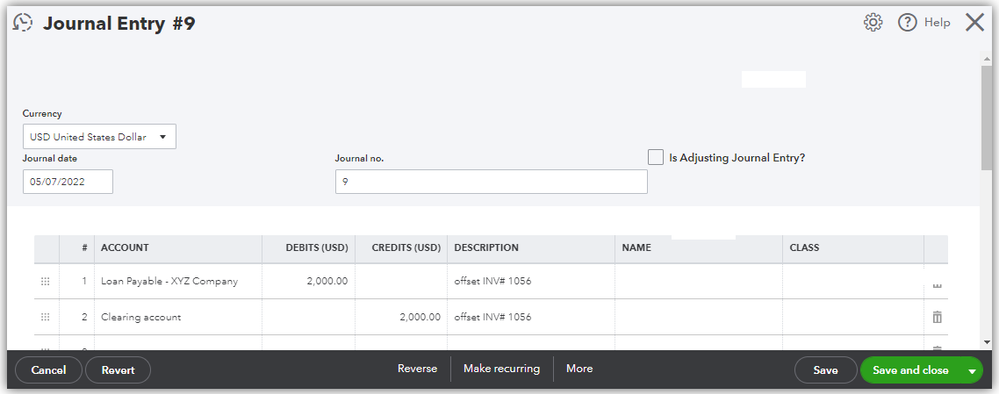999x394 pixels.
Task: Select Loan Payable - XYZ Company account cell
Action: [x=178, y=281]
